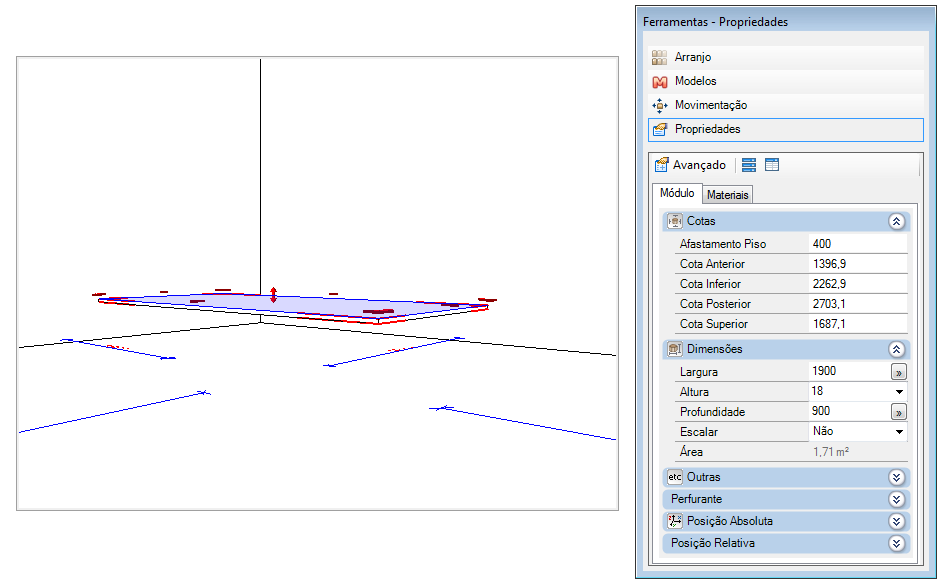Click the Escalar label
Image resolution: width=943 pixels, height=585 pixels.
click(x=699, y=432)
